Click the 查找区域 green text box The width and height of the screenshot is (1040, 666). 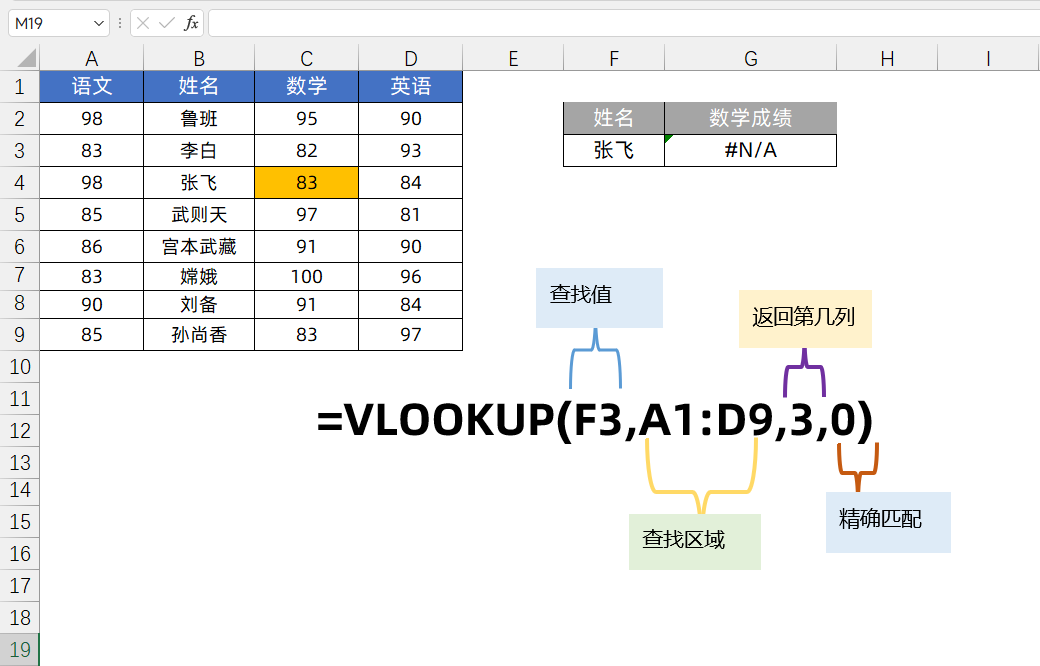pos(694,542)
